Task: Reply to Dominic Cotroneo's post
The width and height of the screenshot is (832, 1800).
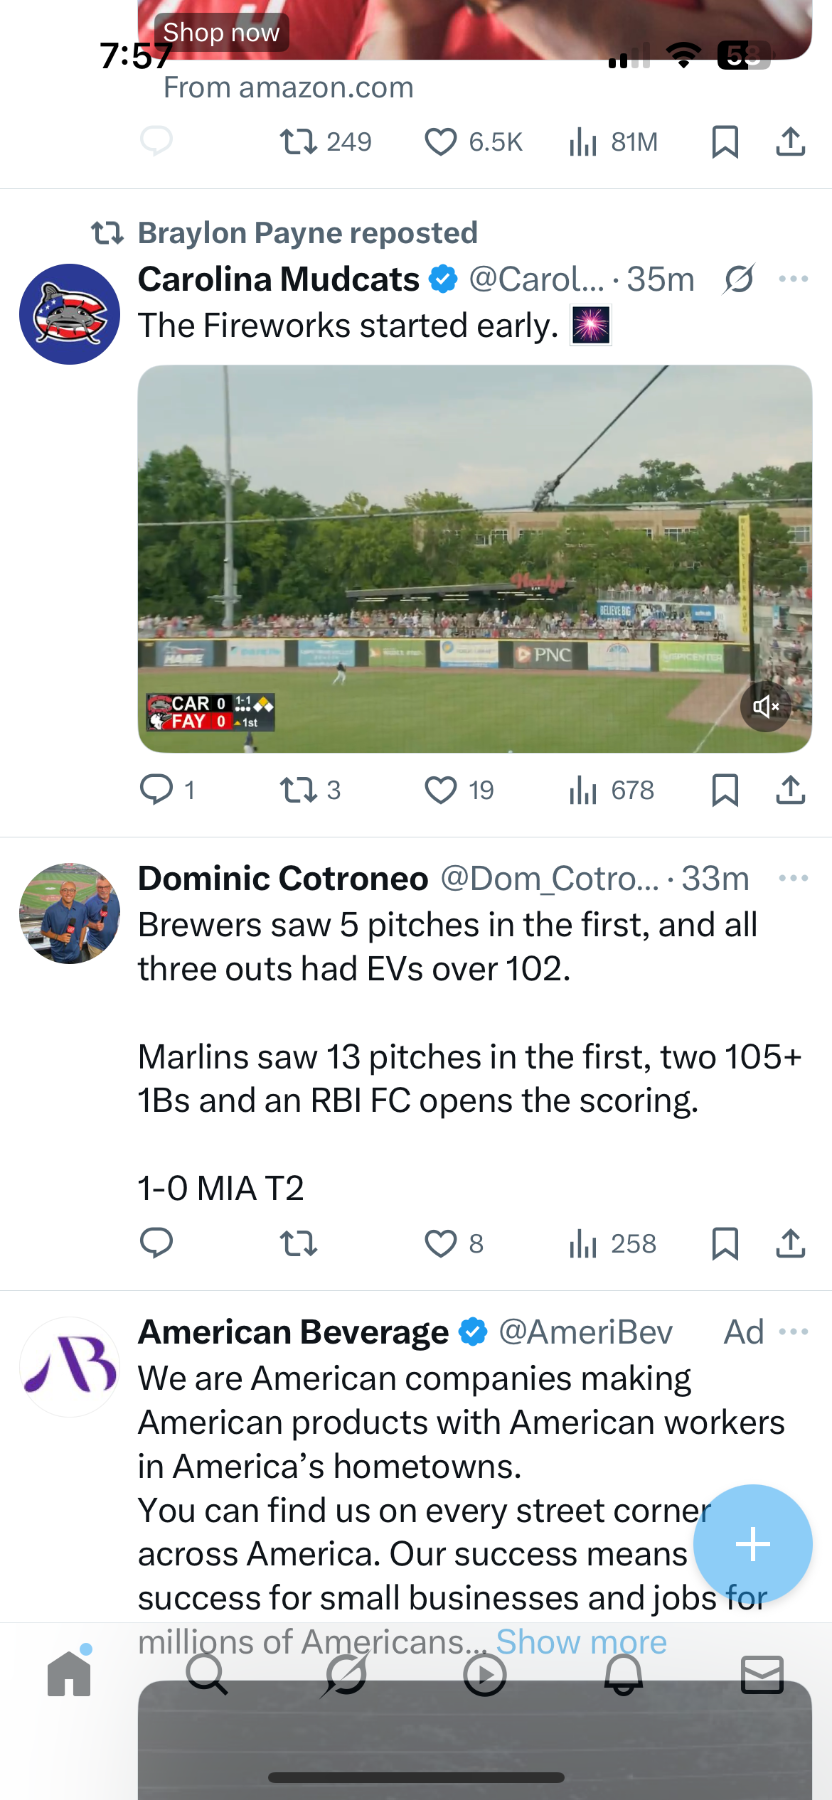Action: click(x=156, y=1243)
